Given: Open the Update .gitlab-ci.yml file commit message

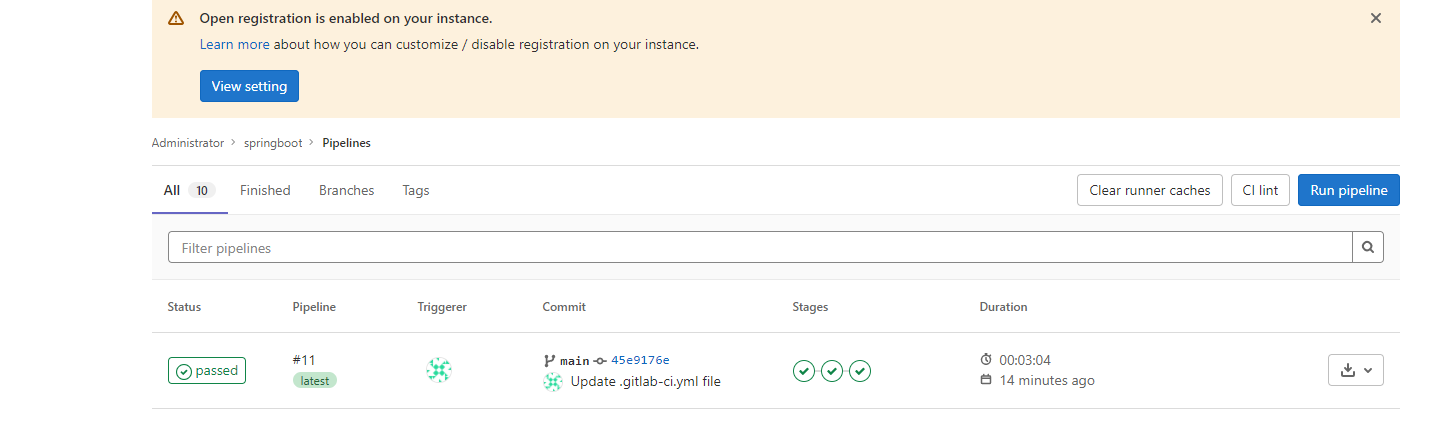Looking at the screenshot, I should coord(645,381).
